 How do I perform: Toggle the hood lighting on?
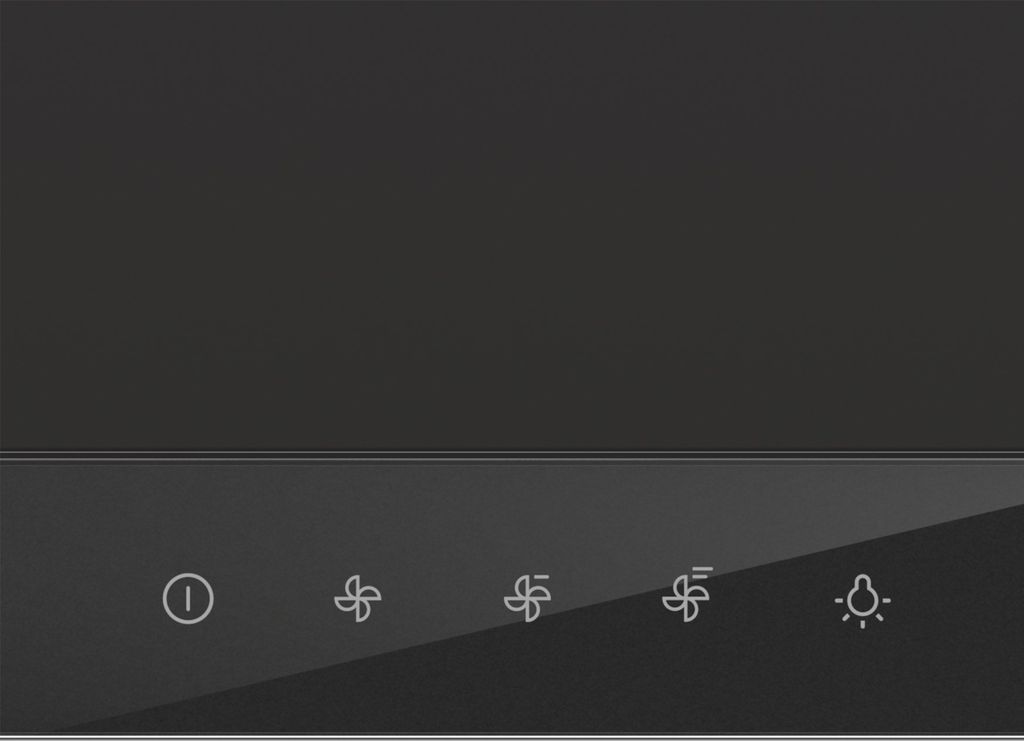point(863,601)
